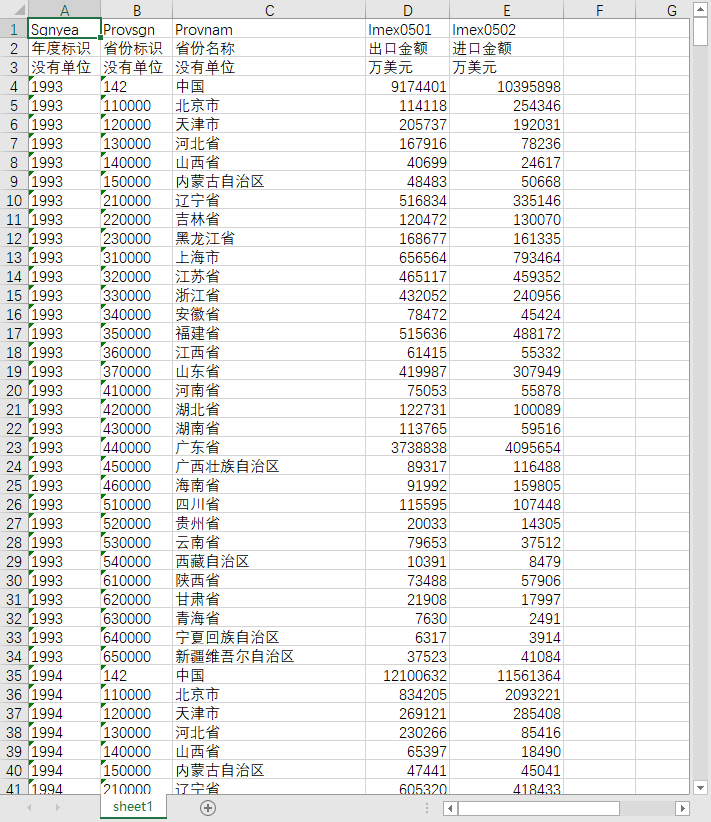This screenshot has height=822, width=711.
Task: Select export value 9174401
Action: [407, 86]
